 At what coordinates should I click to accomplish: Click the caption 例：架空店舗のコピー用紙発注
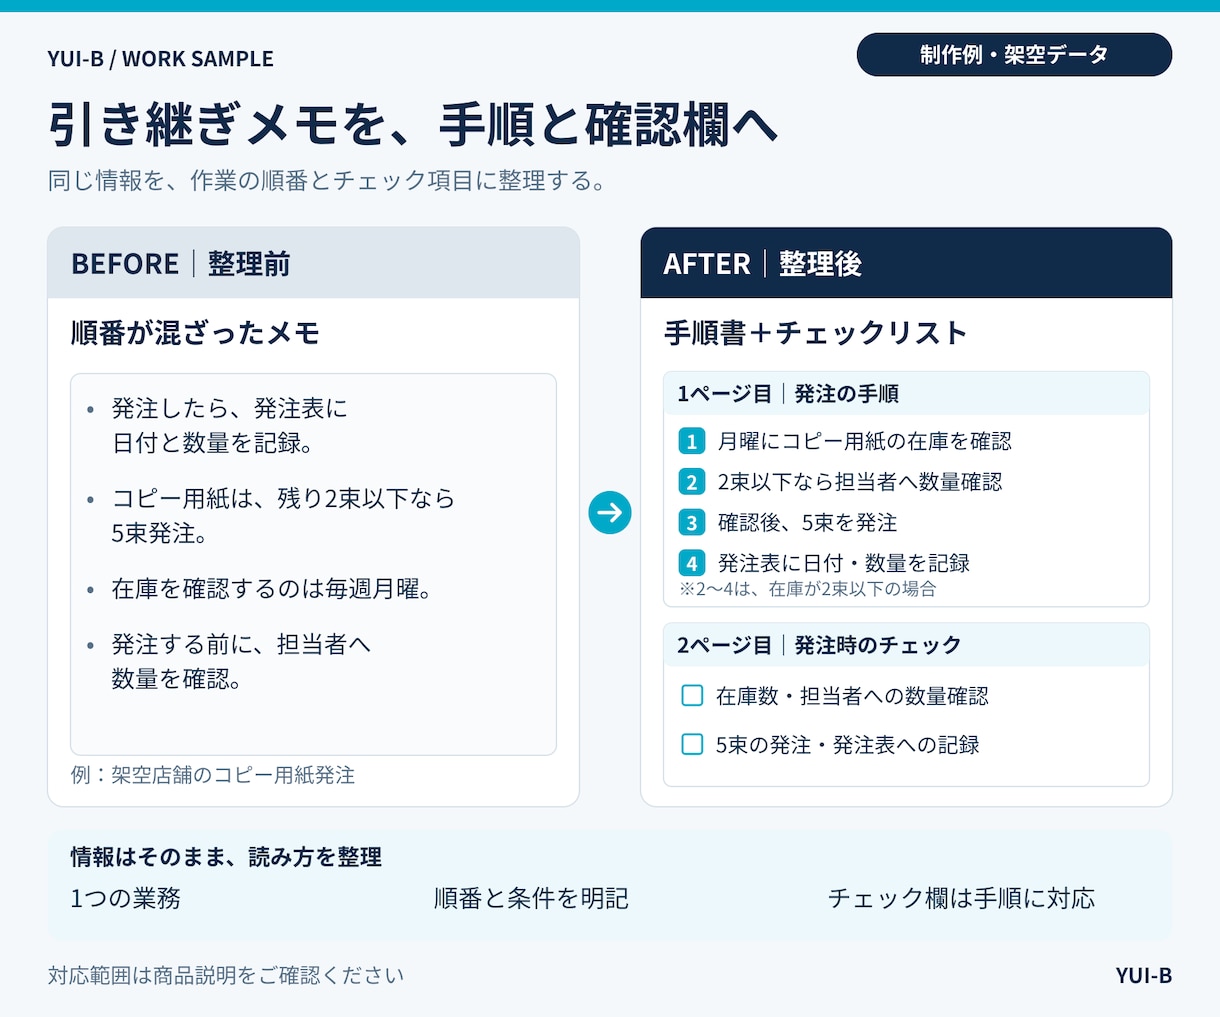pyautogui.click(x=213, y=775)
